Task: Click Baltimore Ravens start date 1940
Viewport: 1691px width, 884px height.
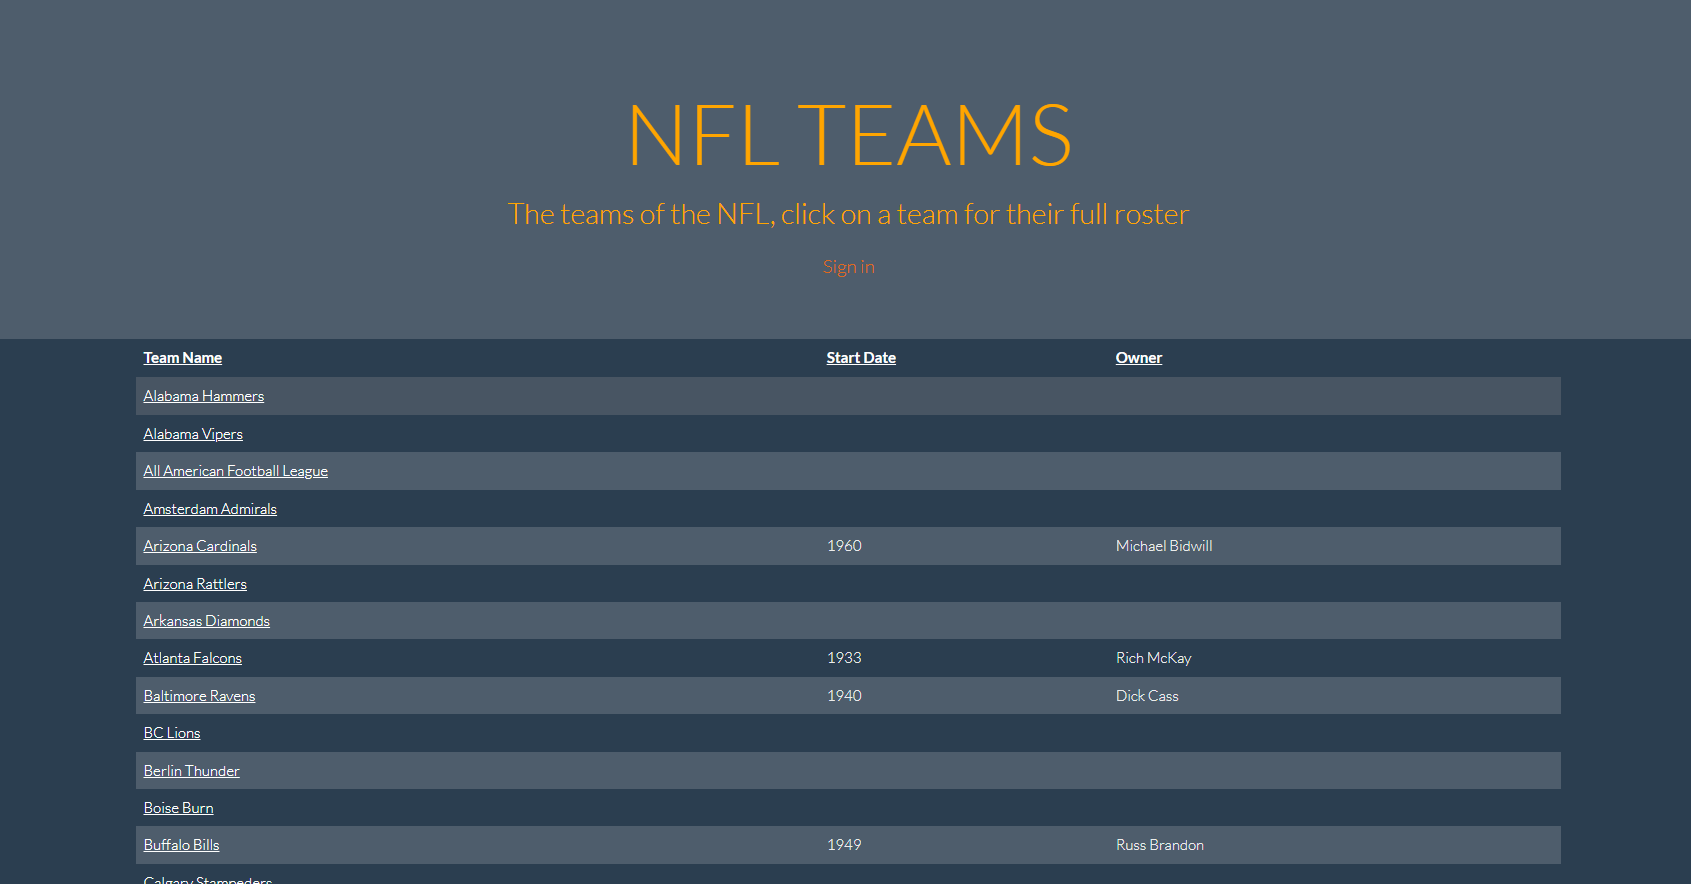Action: [844, 696]
